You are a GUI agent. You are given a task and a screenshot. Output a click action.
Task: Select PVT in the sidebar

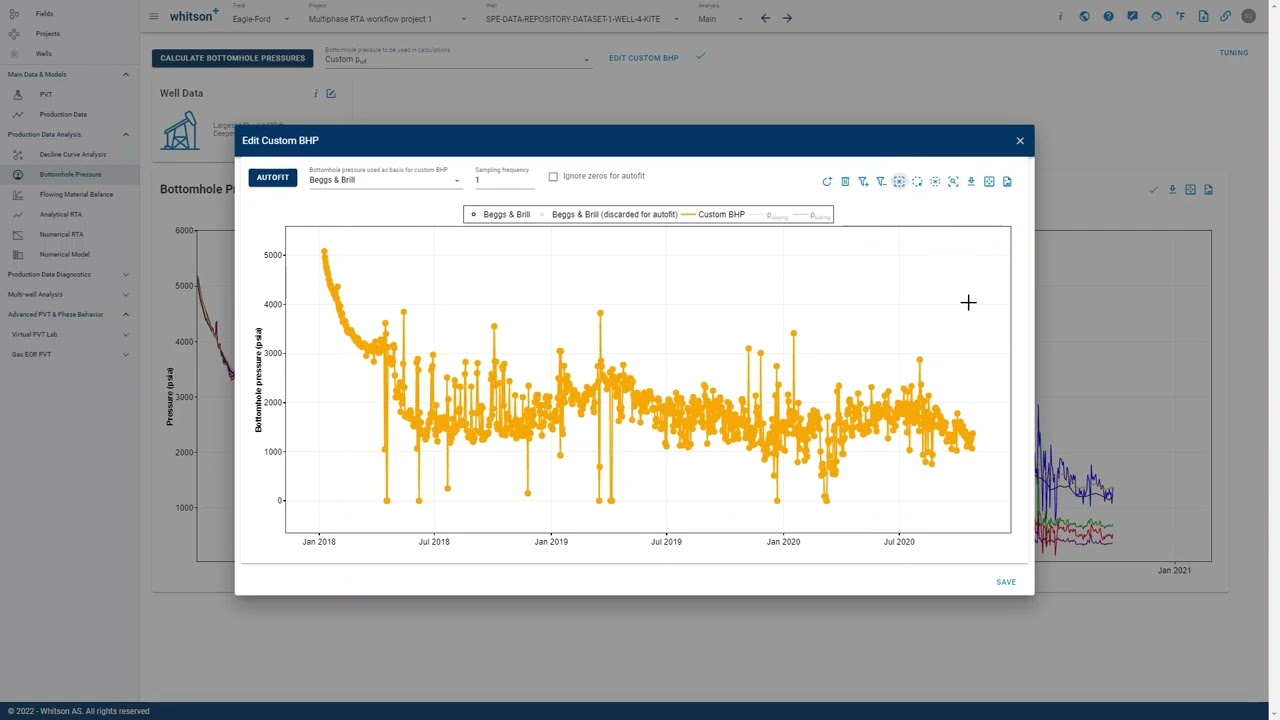tap(46, 94)
